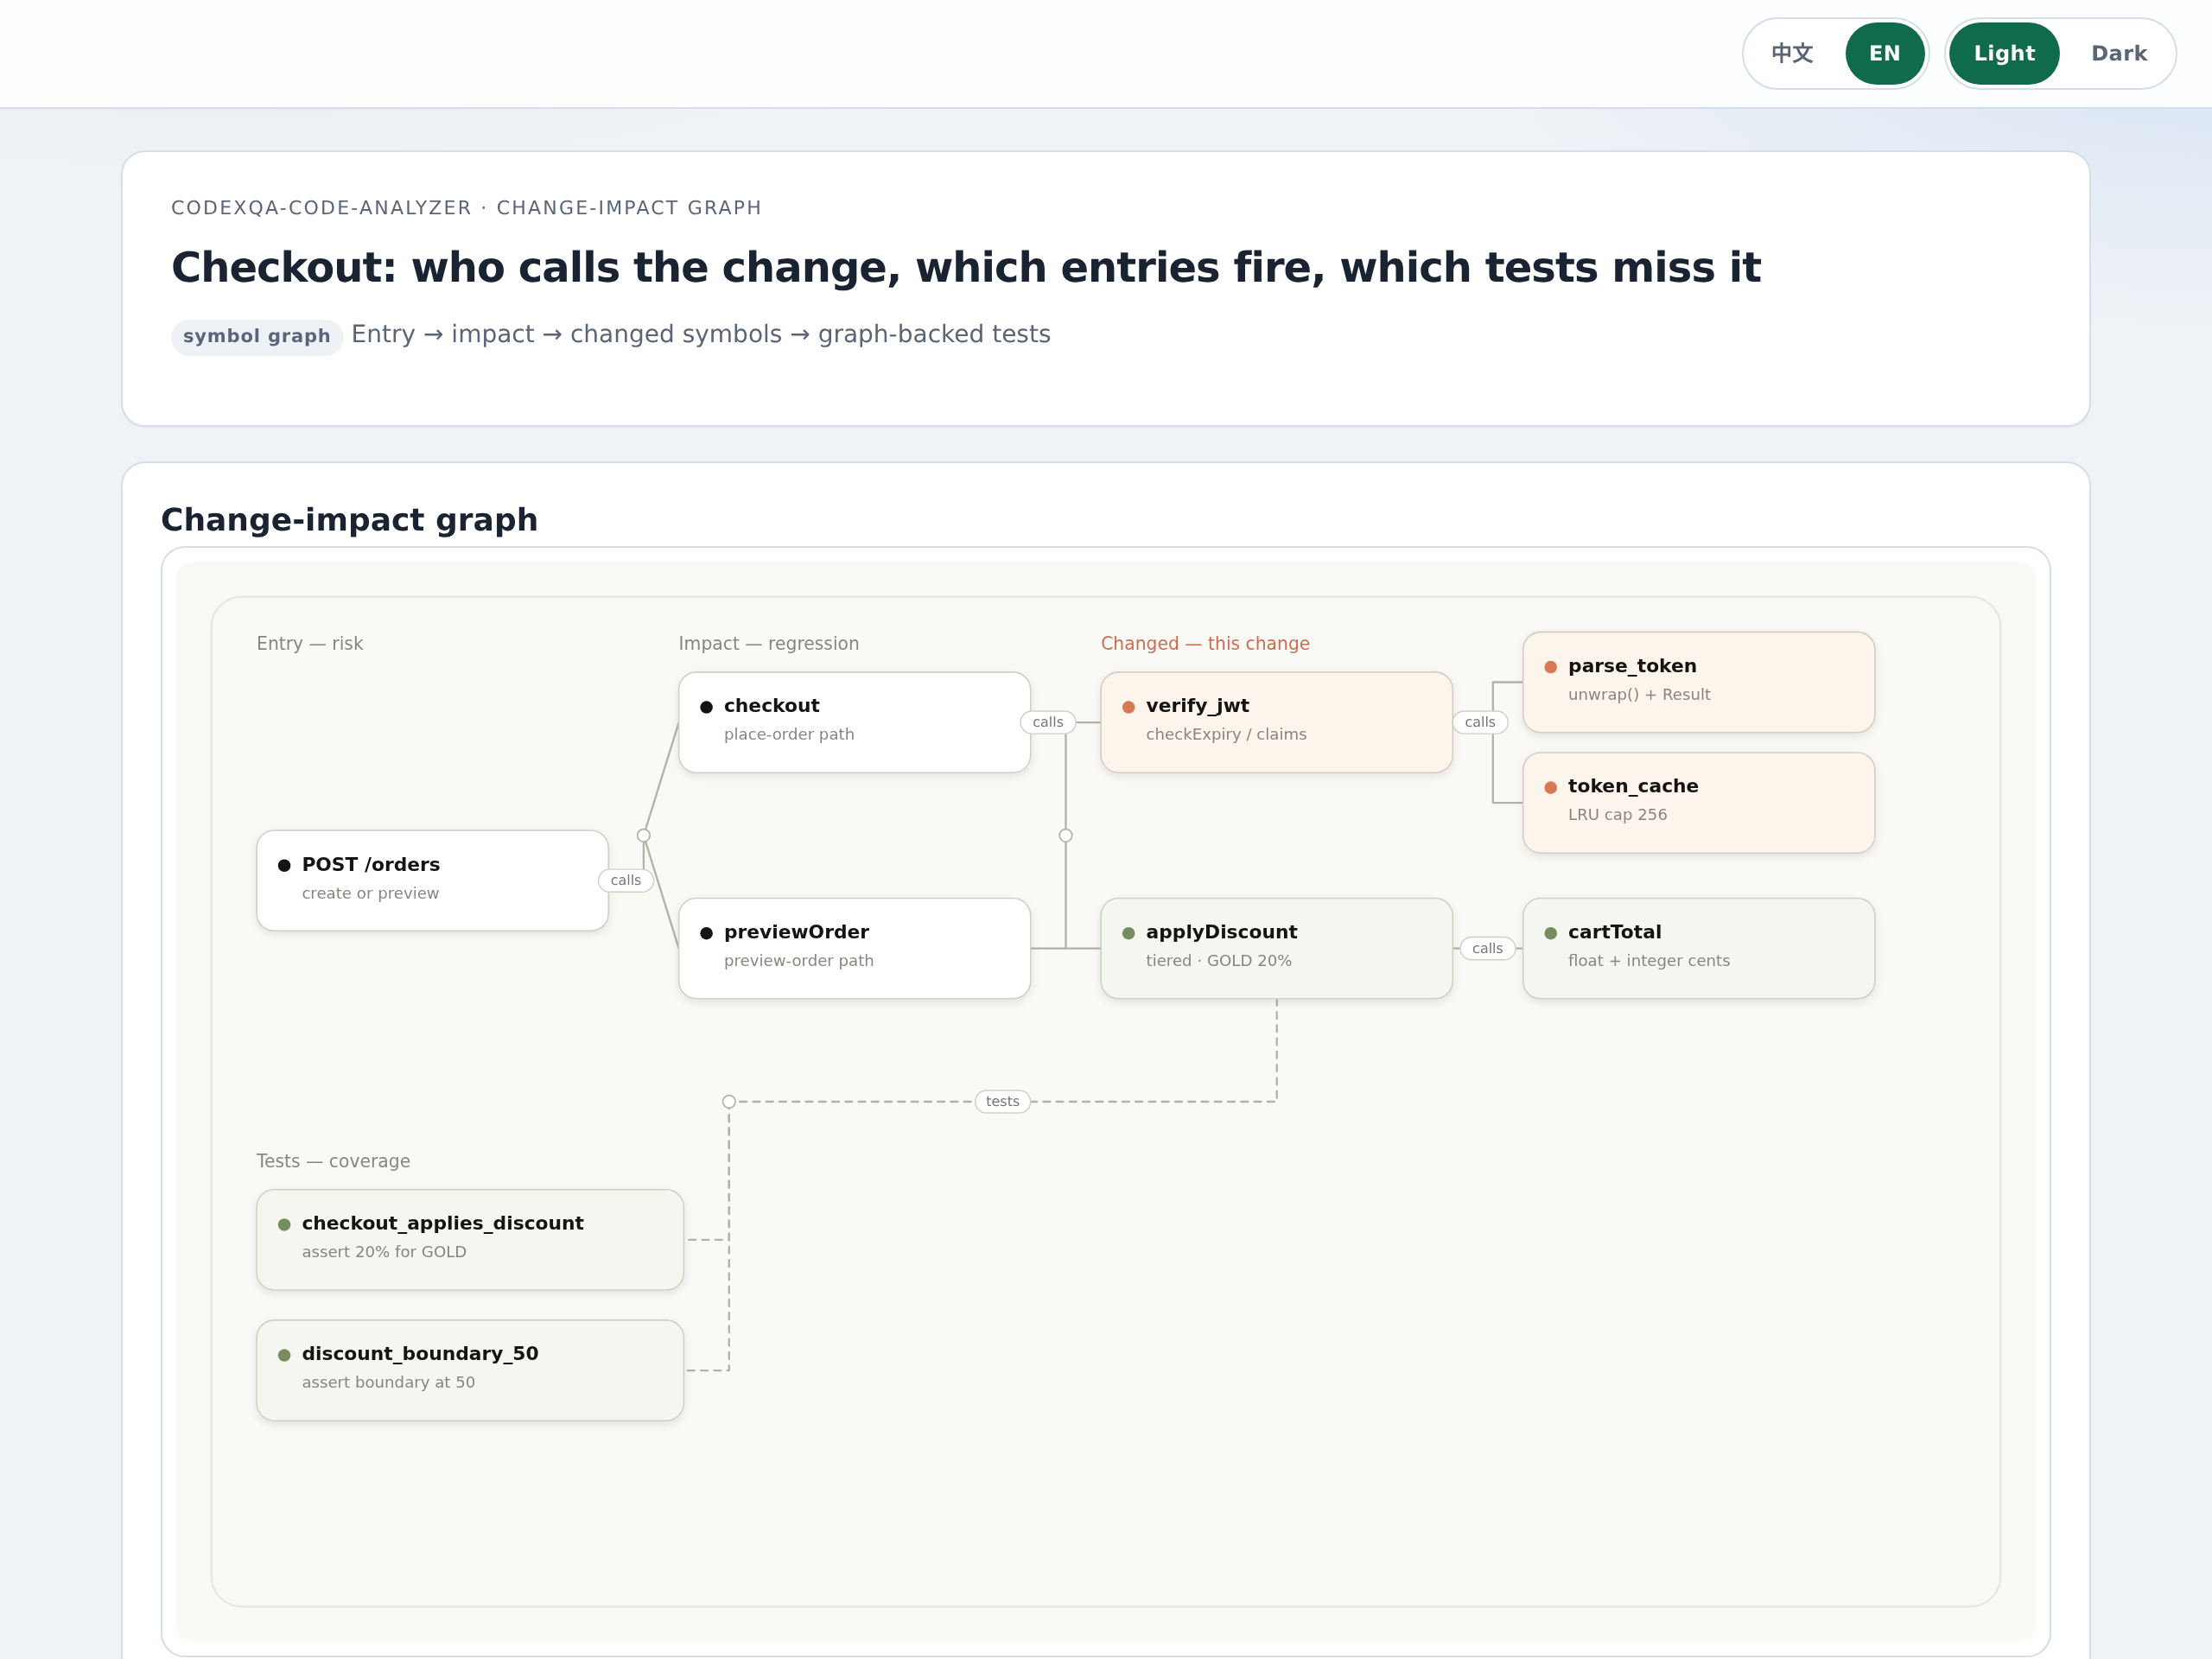Viewport: 2212px width, 1659px height.
Task: Switch language to 中文
Action: (x=1792, y=53)
